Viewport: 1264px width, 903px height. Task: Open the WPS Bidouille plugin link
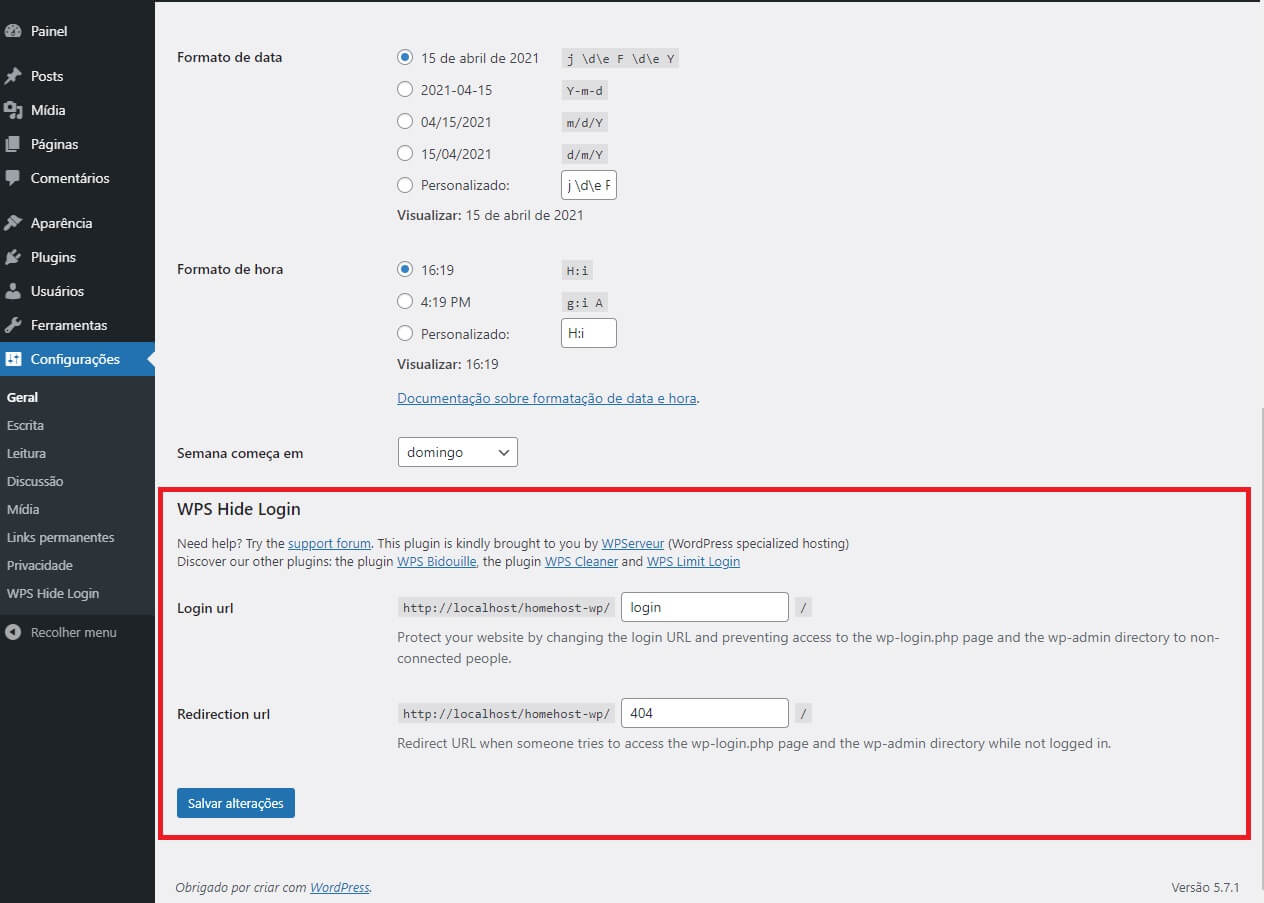[x=438, y=562]
